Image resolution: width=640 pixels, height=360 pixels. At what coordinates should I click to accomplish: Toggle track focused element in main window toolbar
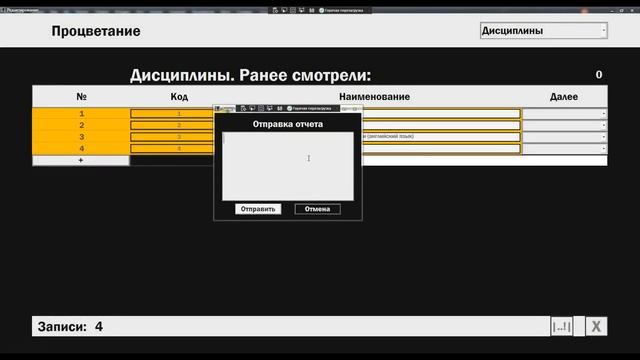(x=302, y=10)
